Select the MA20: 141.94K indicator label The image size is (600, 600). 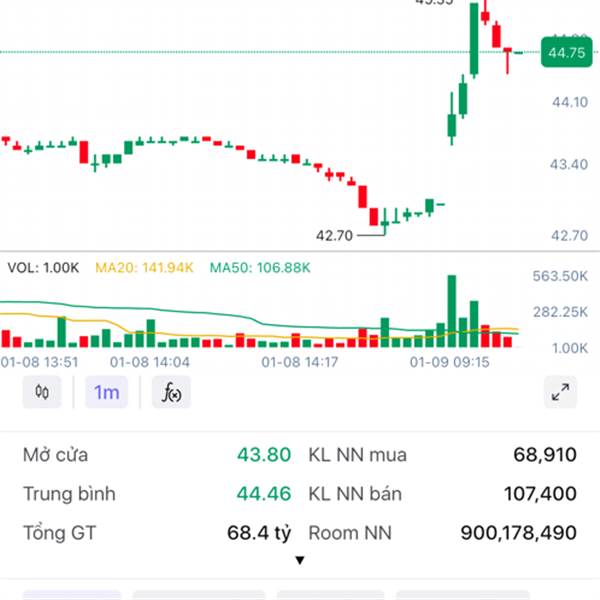[x=144, y=267]
